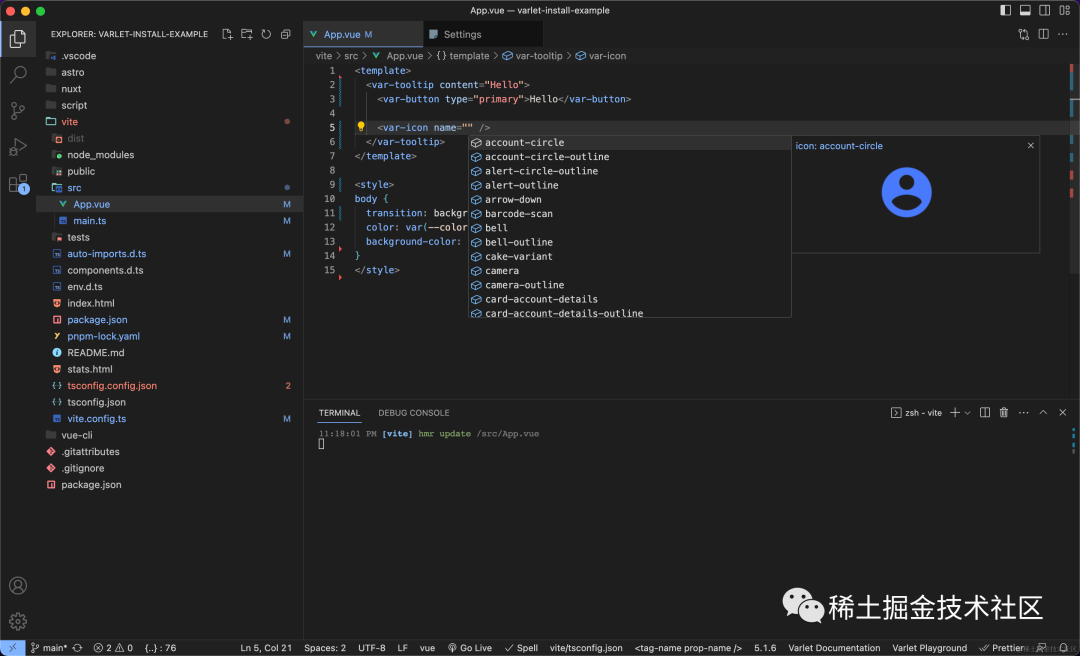
Task: Choose account-circle-outline from the suggestion list
Action: (630, 157)
